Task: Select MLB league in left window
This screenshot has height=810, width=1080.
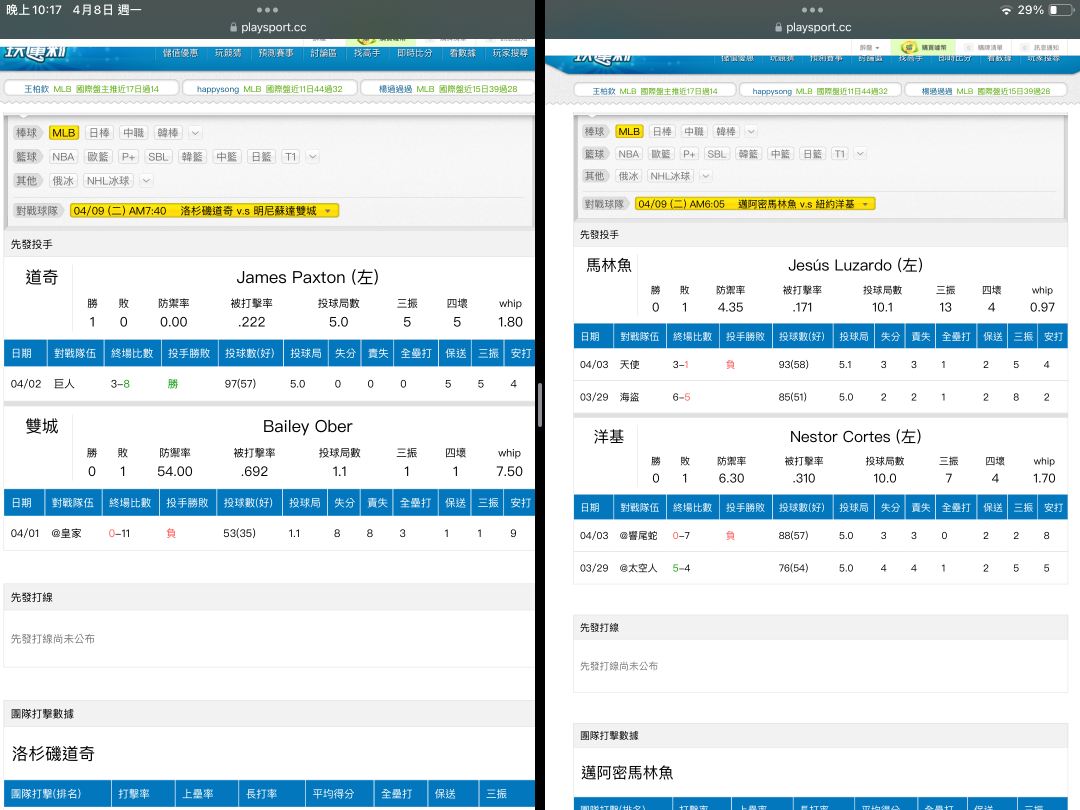Action: (64, 133)
